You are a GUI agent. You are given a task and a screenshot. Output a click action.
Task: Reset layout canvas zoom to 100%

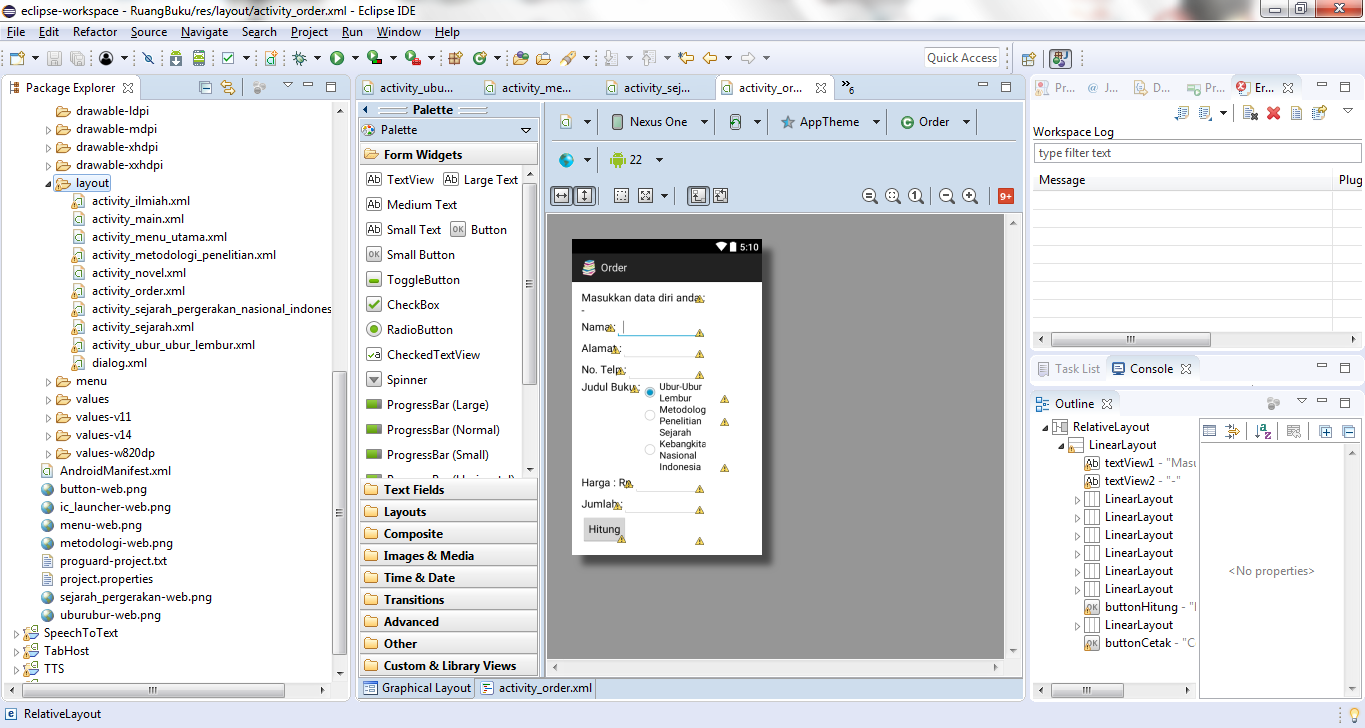coord(916,196)
